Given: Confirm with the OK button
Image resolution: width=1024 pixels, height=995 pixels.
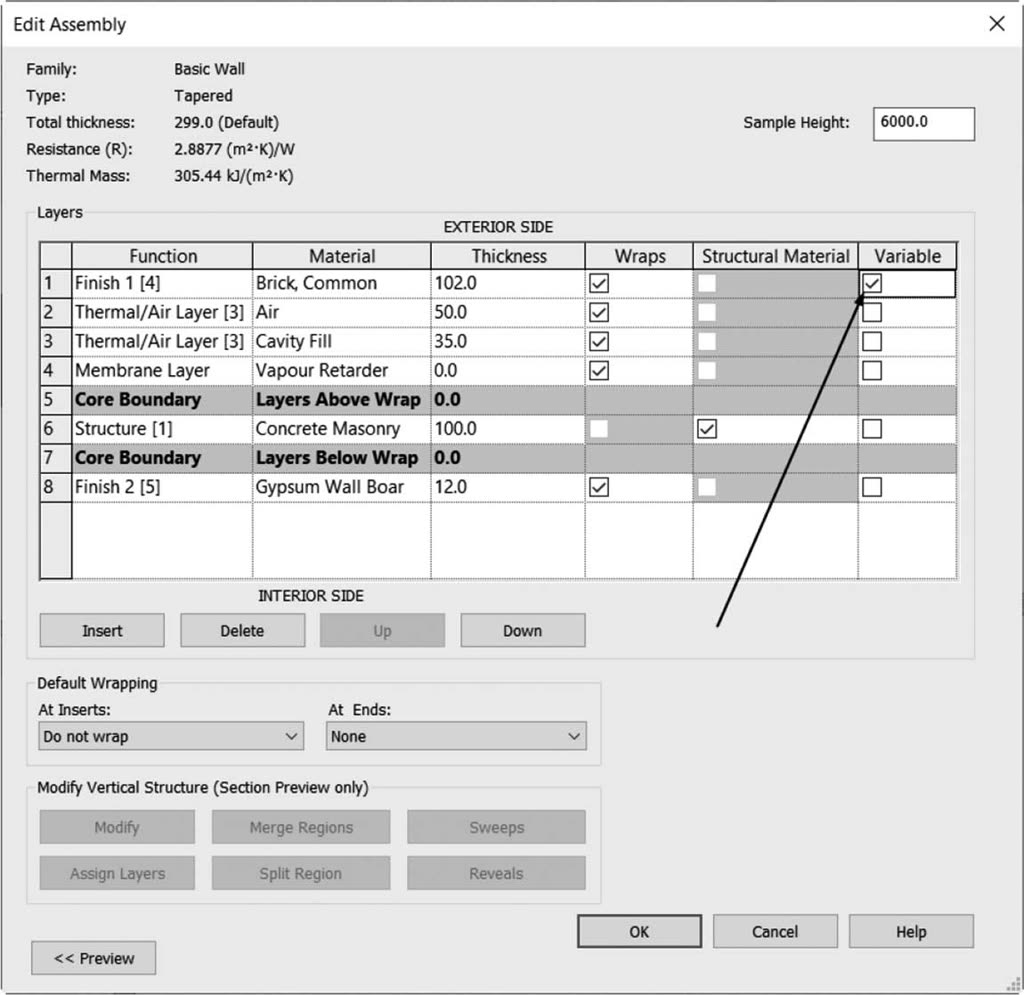Looking at the screenshot, I should (x=639, y=932).
